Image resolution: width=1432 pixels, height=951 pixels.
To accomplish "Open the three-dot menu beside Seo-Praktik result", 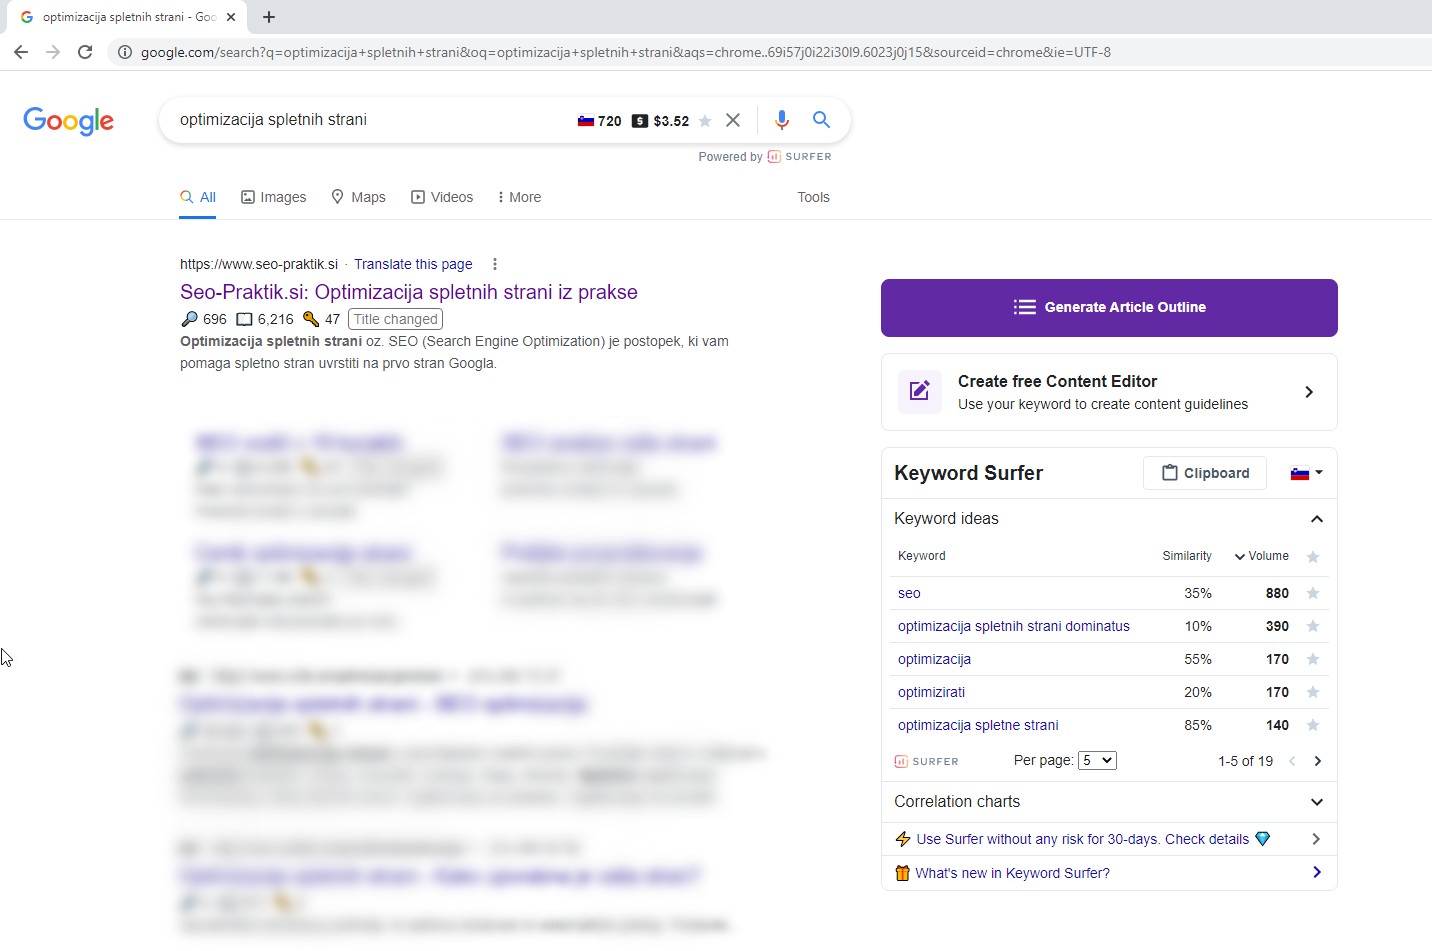I will coord(495,264).
